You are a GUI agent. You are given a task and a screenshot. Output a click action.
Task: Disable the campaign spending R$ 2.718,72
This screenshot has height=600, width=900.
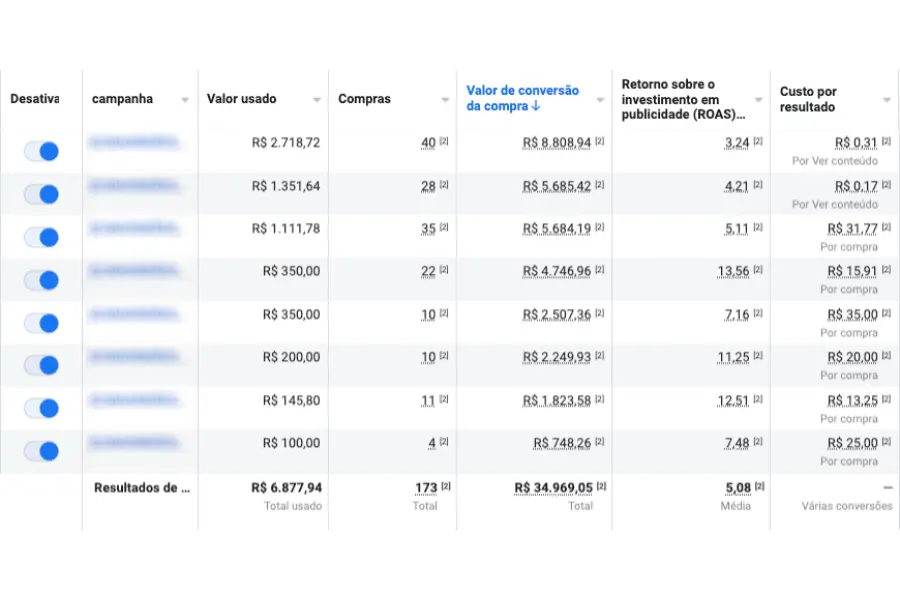point(42,151)
